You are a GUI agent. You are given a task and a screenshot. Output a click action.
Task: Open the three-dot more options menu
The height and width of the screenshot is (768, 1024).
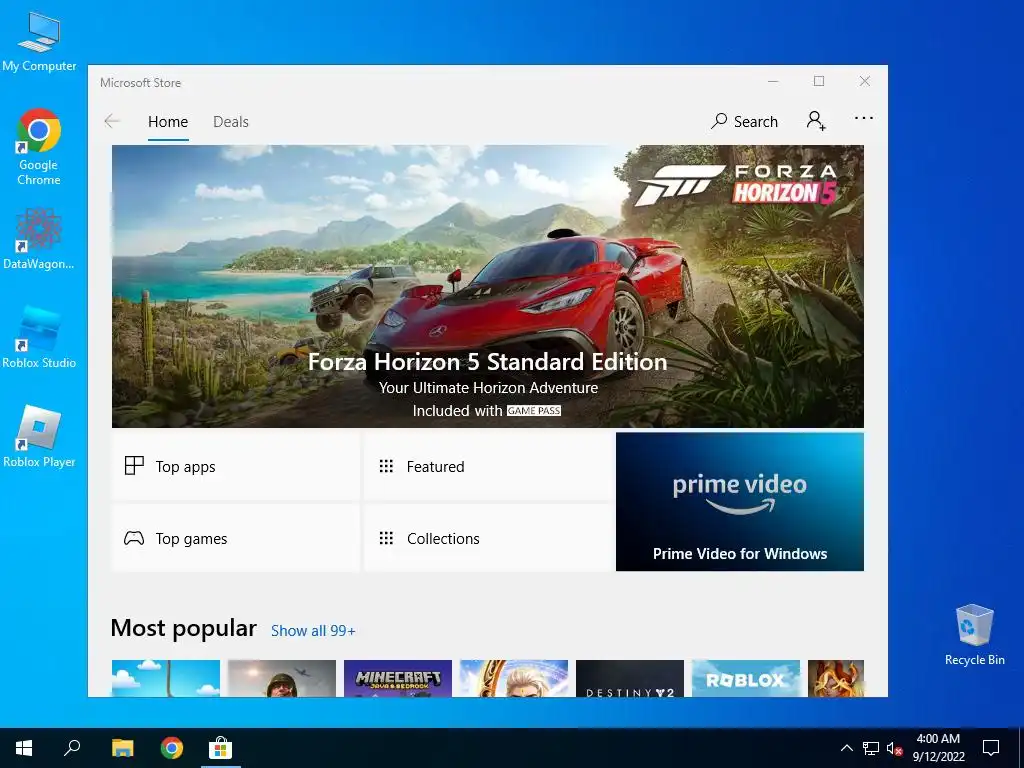(863, 118)
